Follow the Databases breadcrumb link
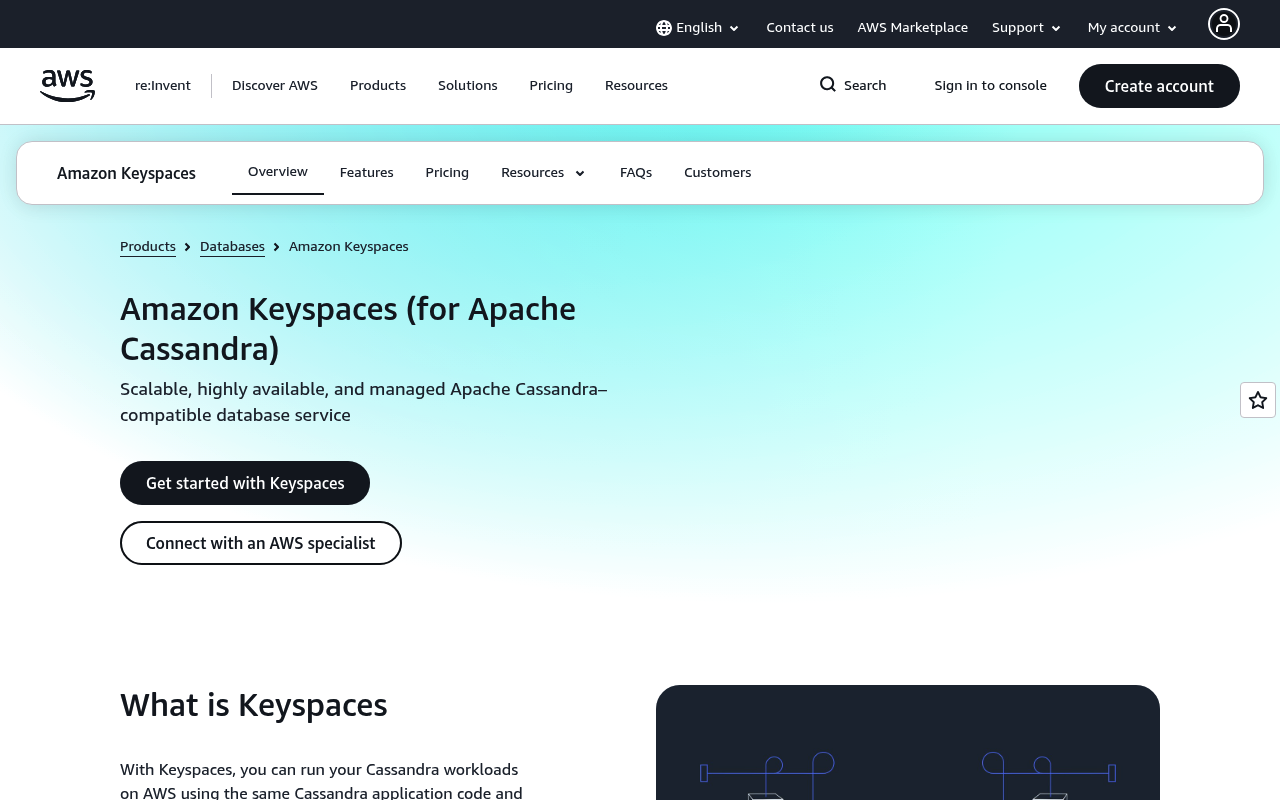The image size is (1280, 800). pyautogui.click(x=232, y=246)
